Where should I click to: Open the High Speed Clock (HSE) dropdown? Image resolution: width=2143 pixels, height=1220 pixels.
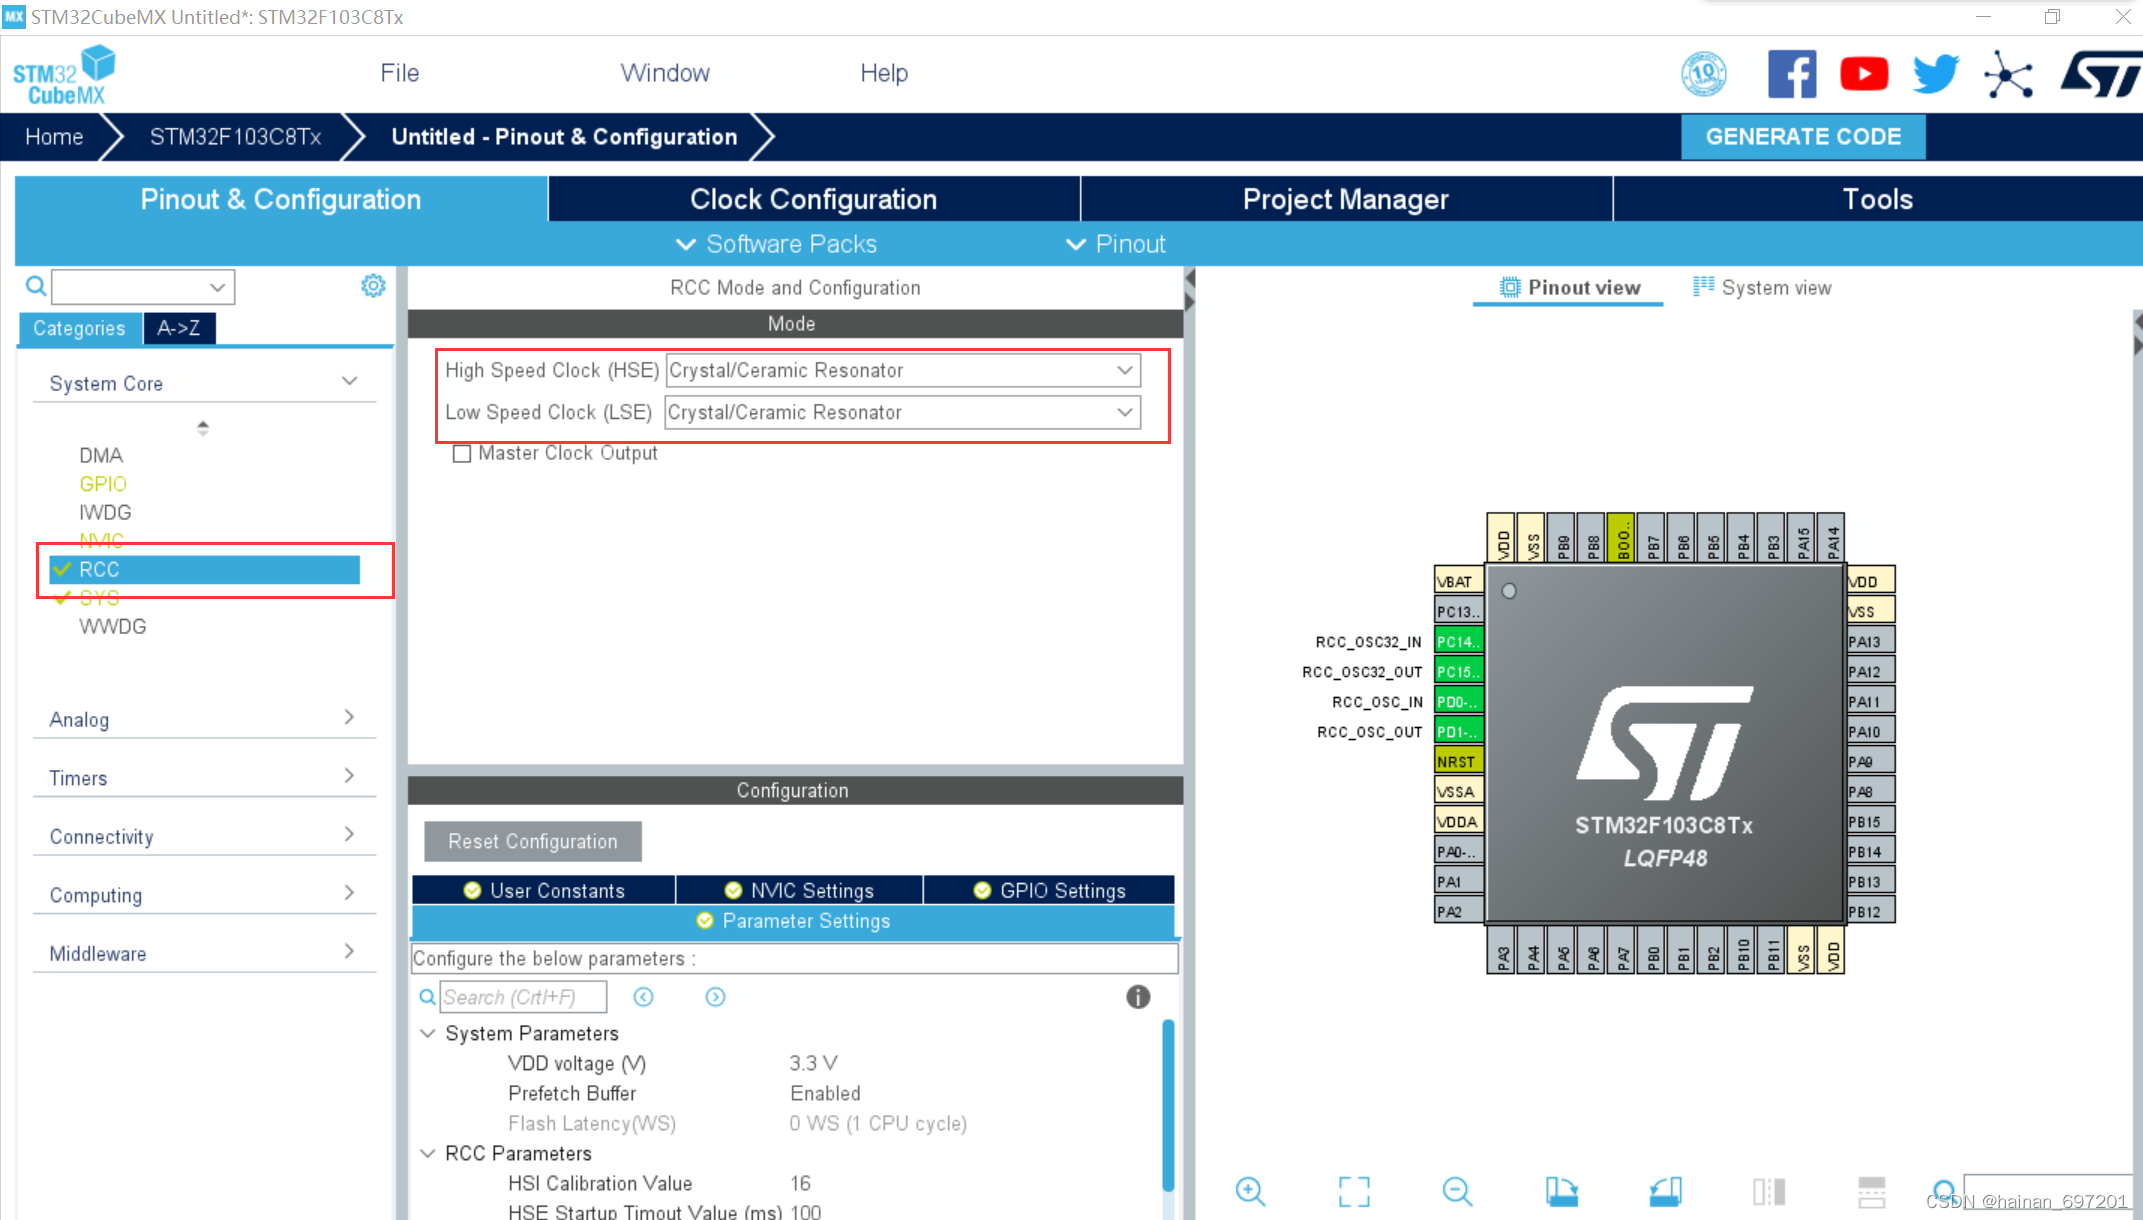(x=903, y=370)
